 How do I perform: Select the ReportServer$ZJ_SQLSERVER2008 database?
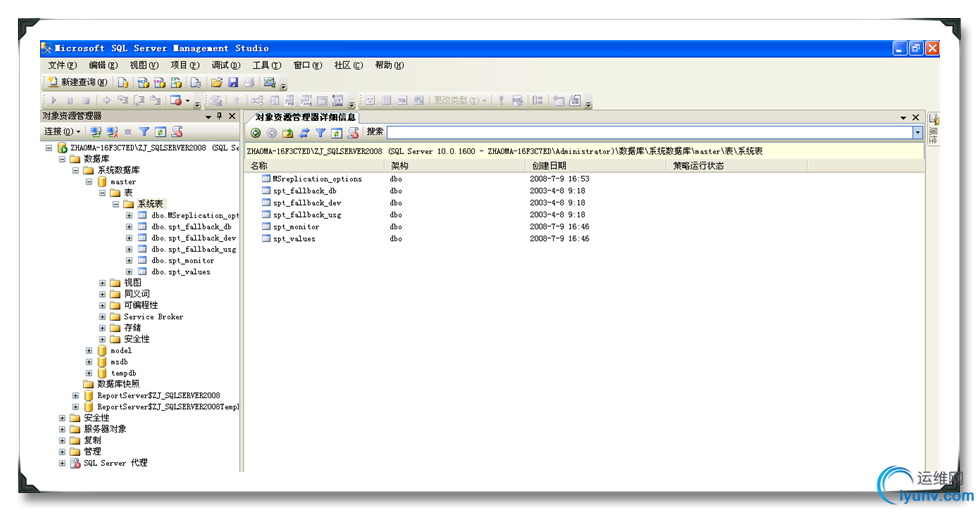coord(158,396)
